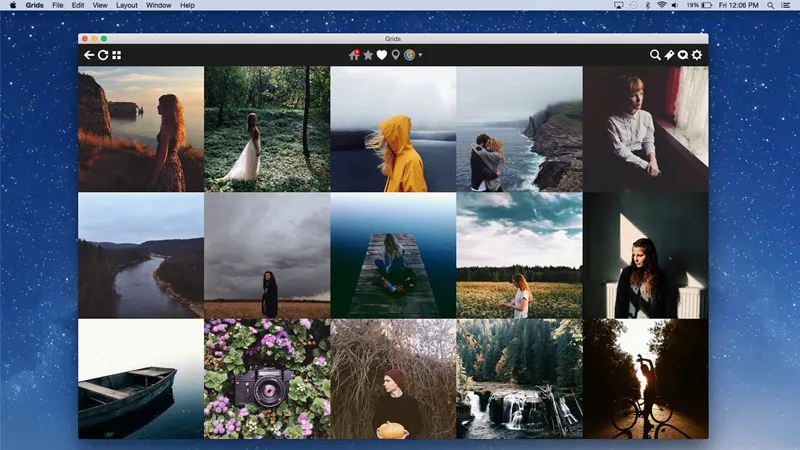800x450 pixels.
Task: Open photo of woman in yellow field
Action: point(519,256)
